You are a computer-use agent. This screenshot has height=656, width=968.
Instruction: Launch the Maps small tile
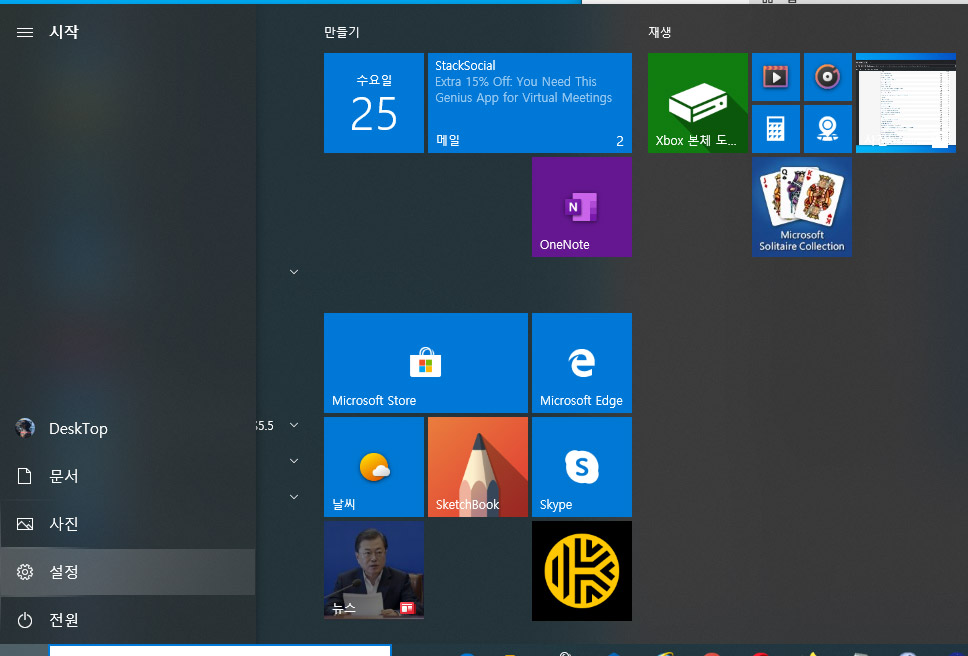(x=827, y=129)
